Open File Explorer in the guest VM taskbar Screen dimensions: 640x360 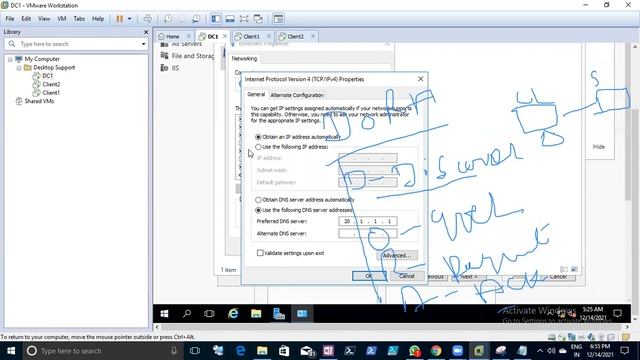point(256,313)
